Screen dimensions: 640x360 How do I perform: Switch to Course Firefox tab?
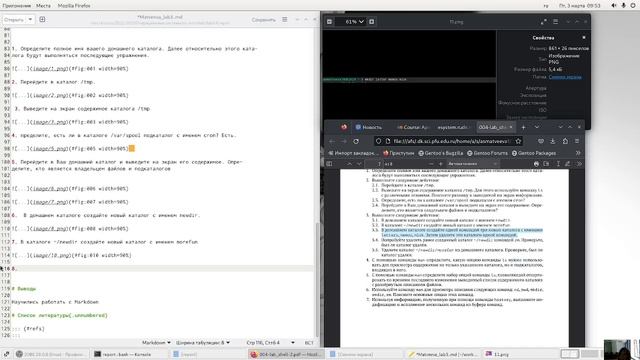(x=413, y=127)
